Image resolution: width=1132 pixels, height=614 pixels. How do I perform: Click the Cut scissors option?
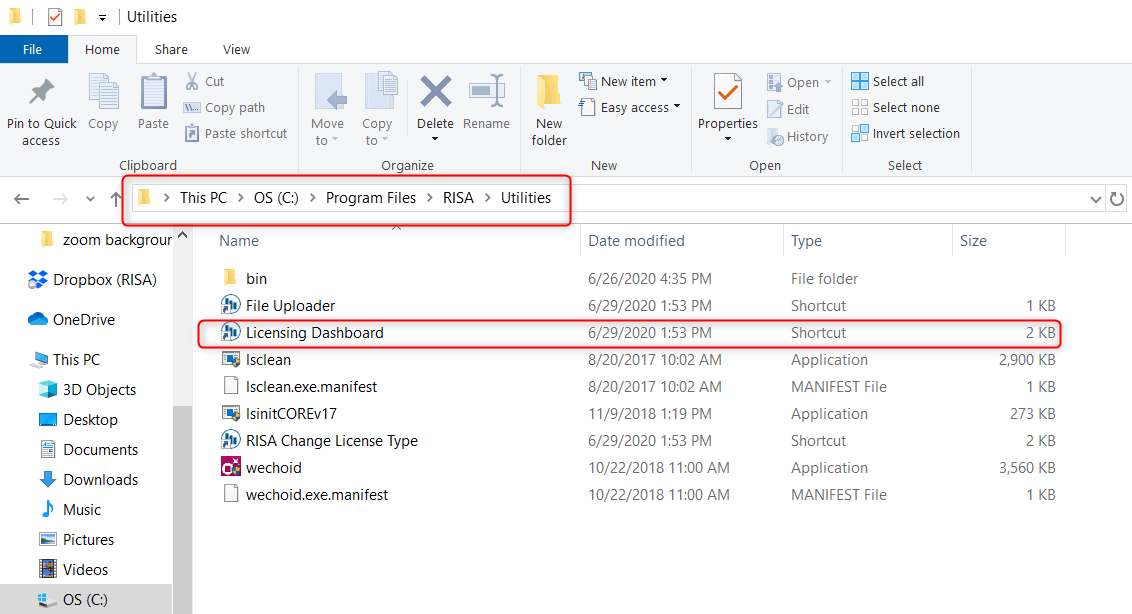204,81
